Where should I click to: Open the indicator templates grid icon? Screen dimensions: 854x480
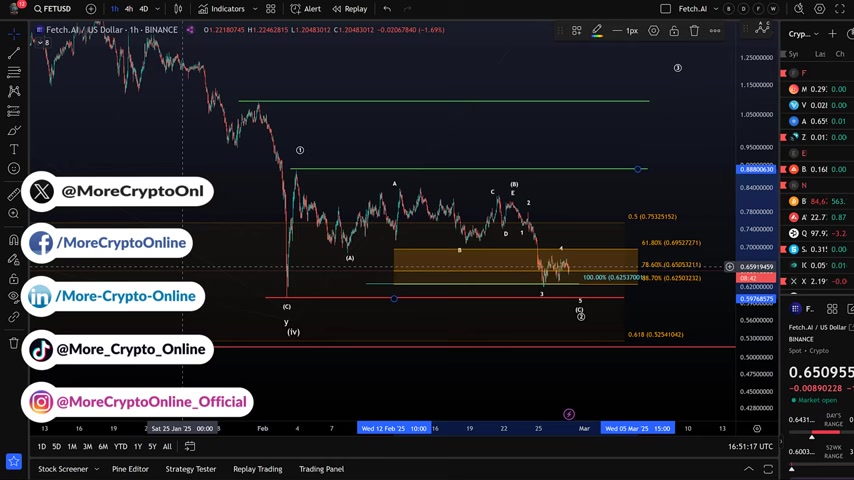click(271, 9)
